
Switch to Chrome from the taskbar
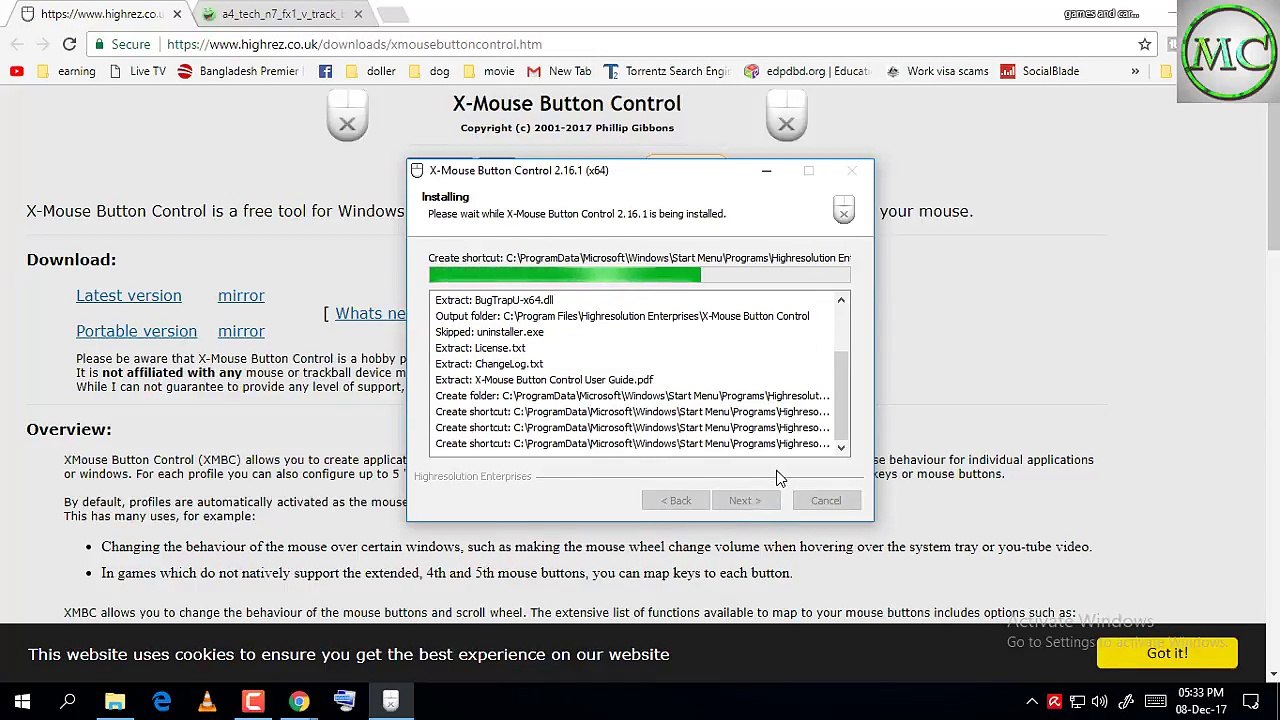pyautogui.click(x=299, y=702)
